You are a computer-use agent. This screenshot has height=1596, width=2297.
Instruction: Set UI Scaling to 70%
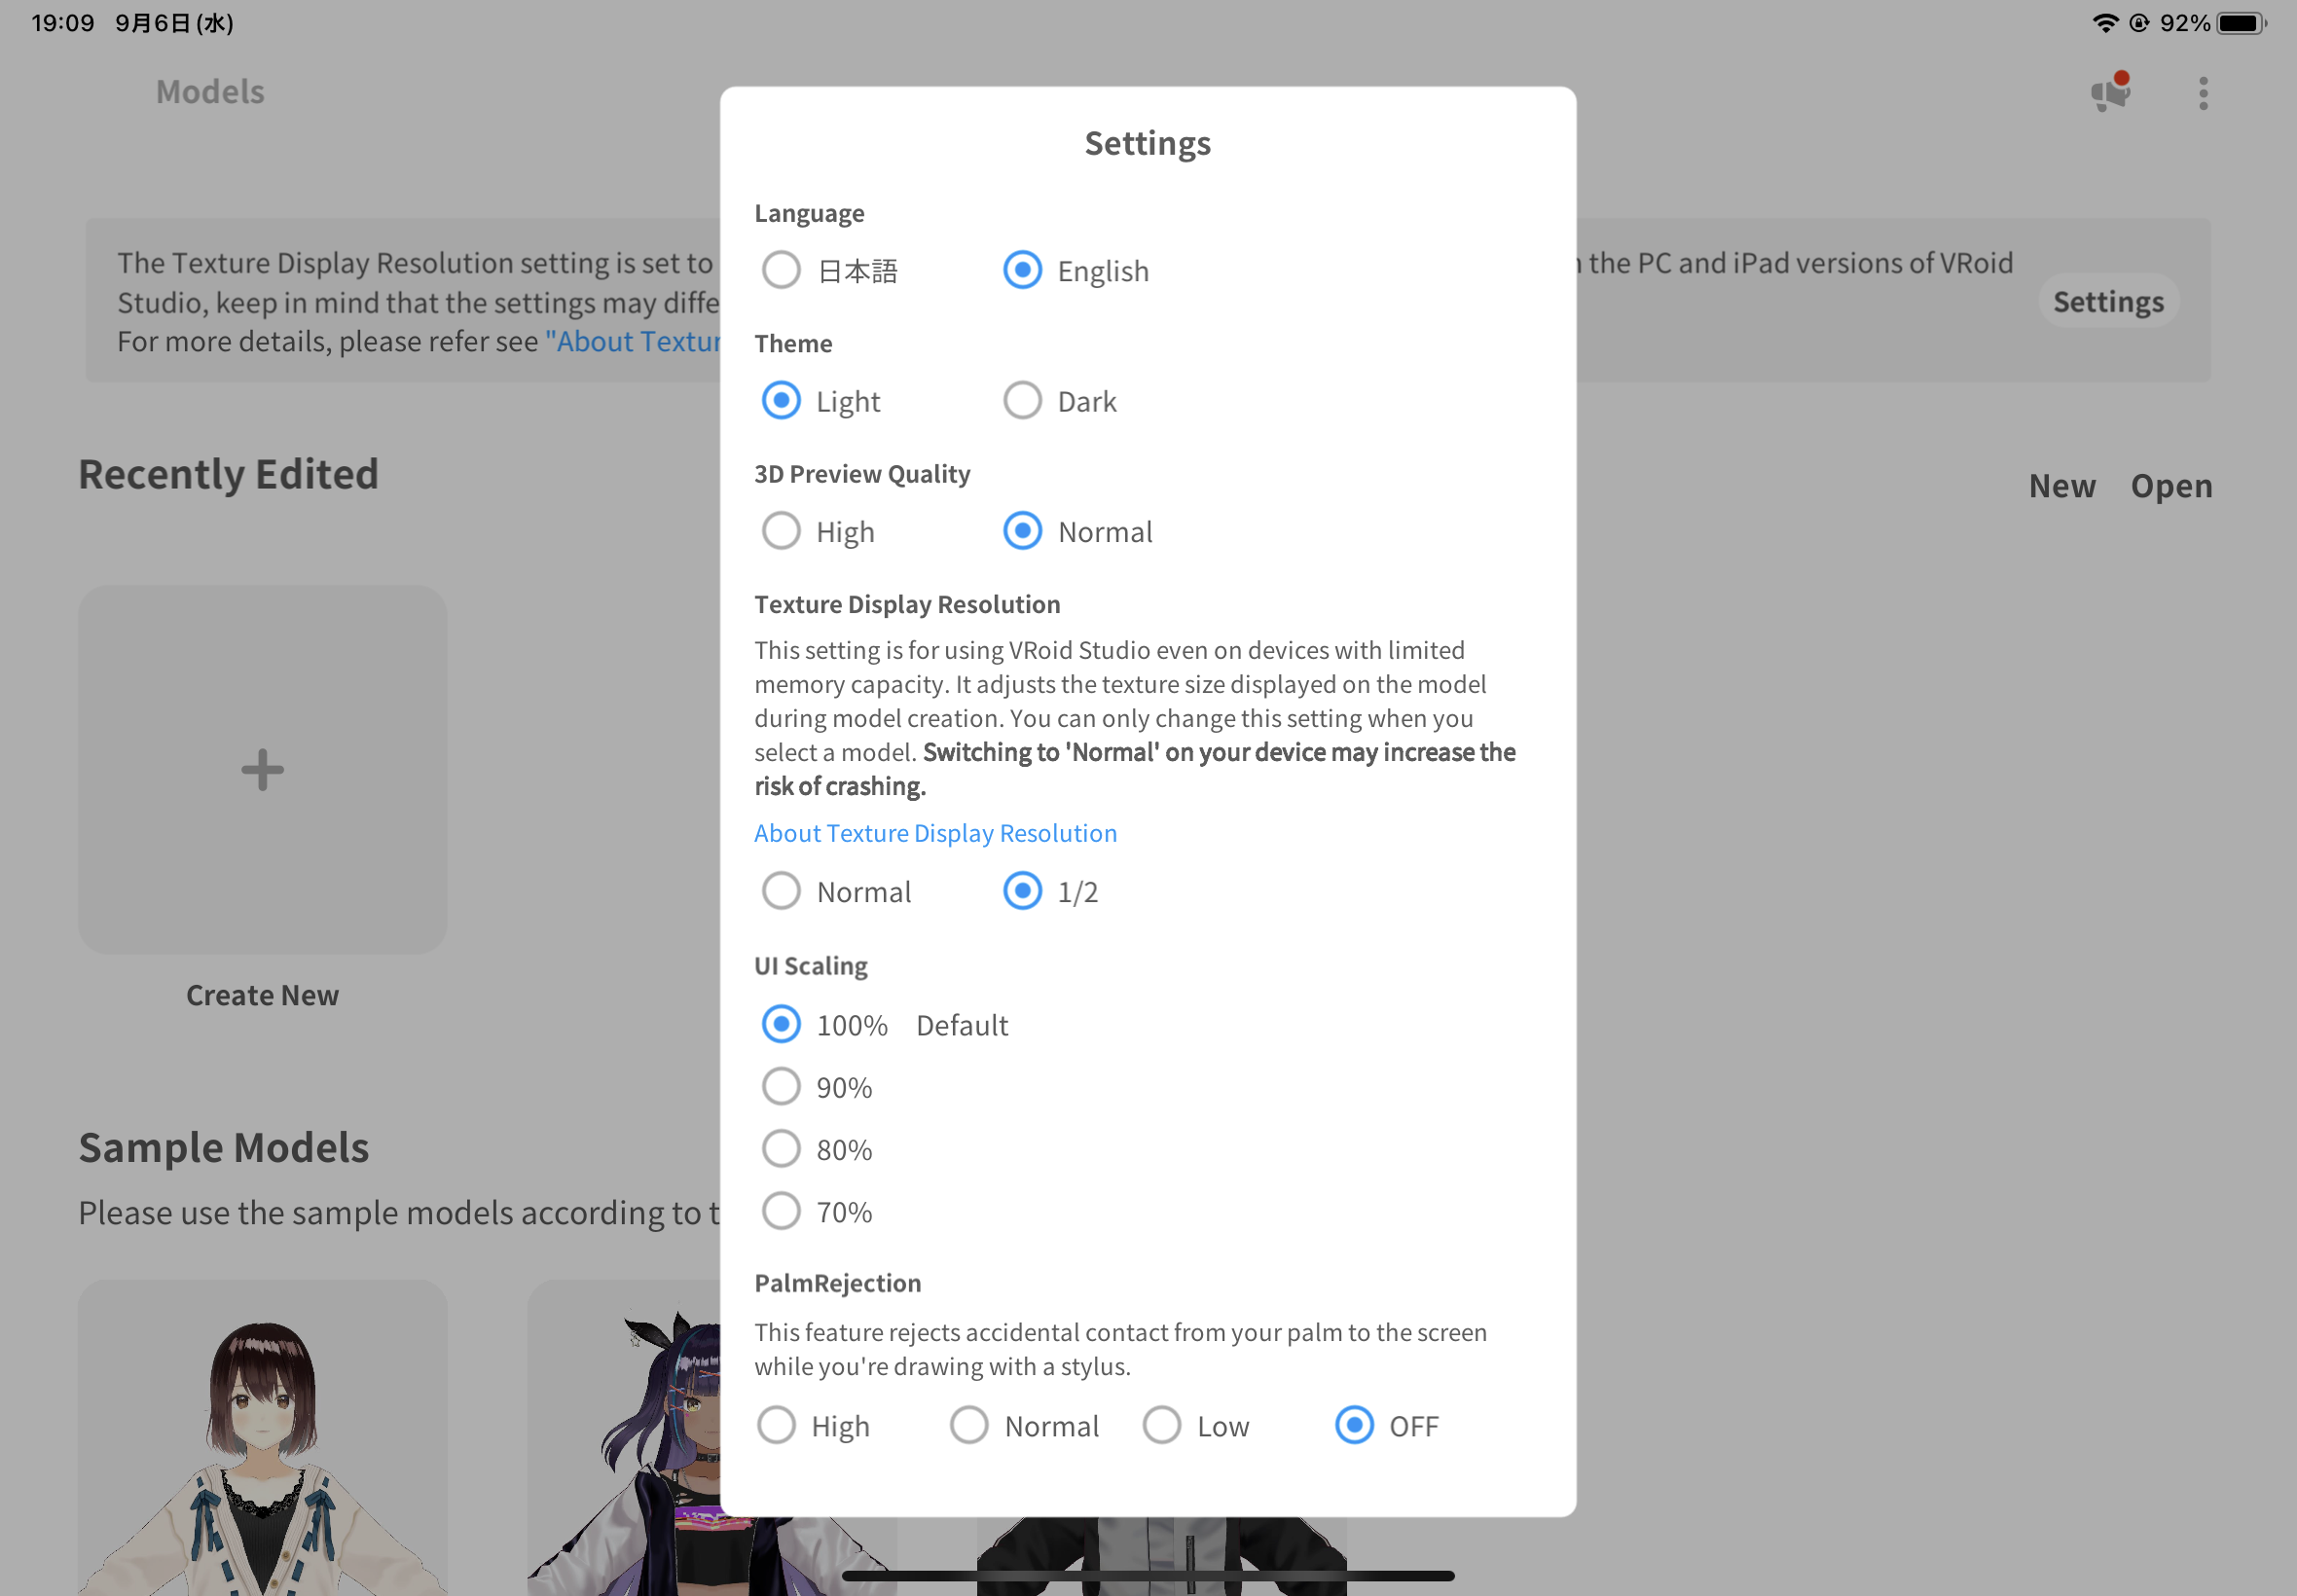point(781,1211)
